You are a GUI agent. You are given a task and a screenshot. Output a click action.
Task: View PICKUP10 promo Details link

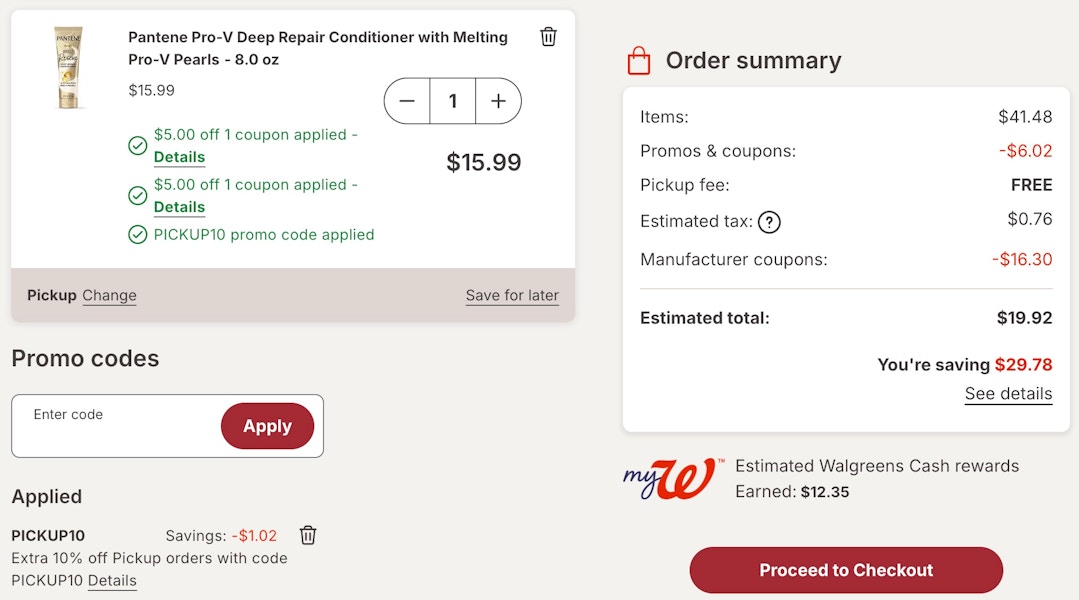click(x=112, y=581)
